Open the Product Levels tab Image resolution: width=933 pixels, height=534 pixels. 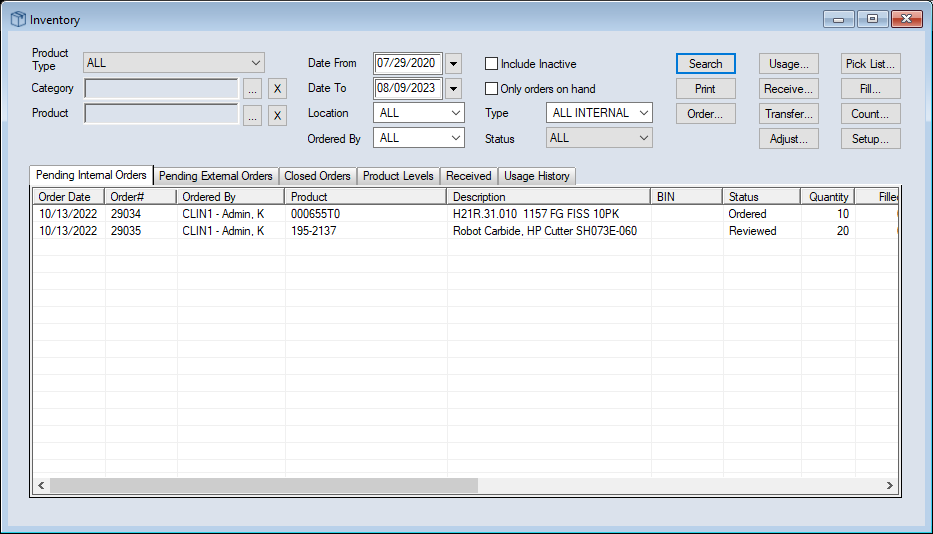tap(398, 176)
